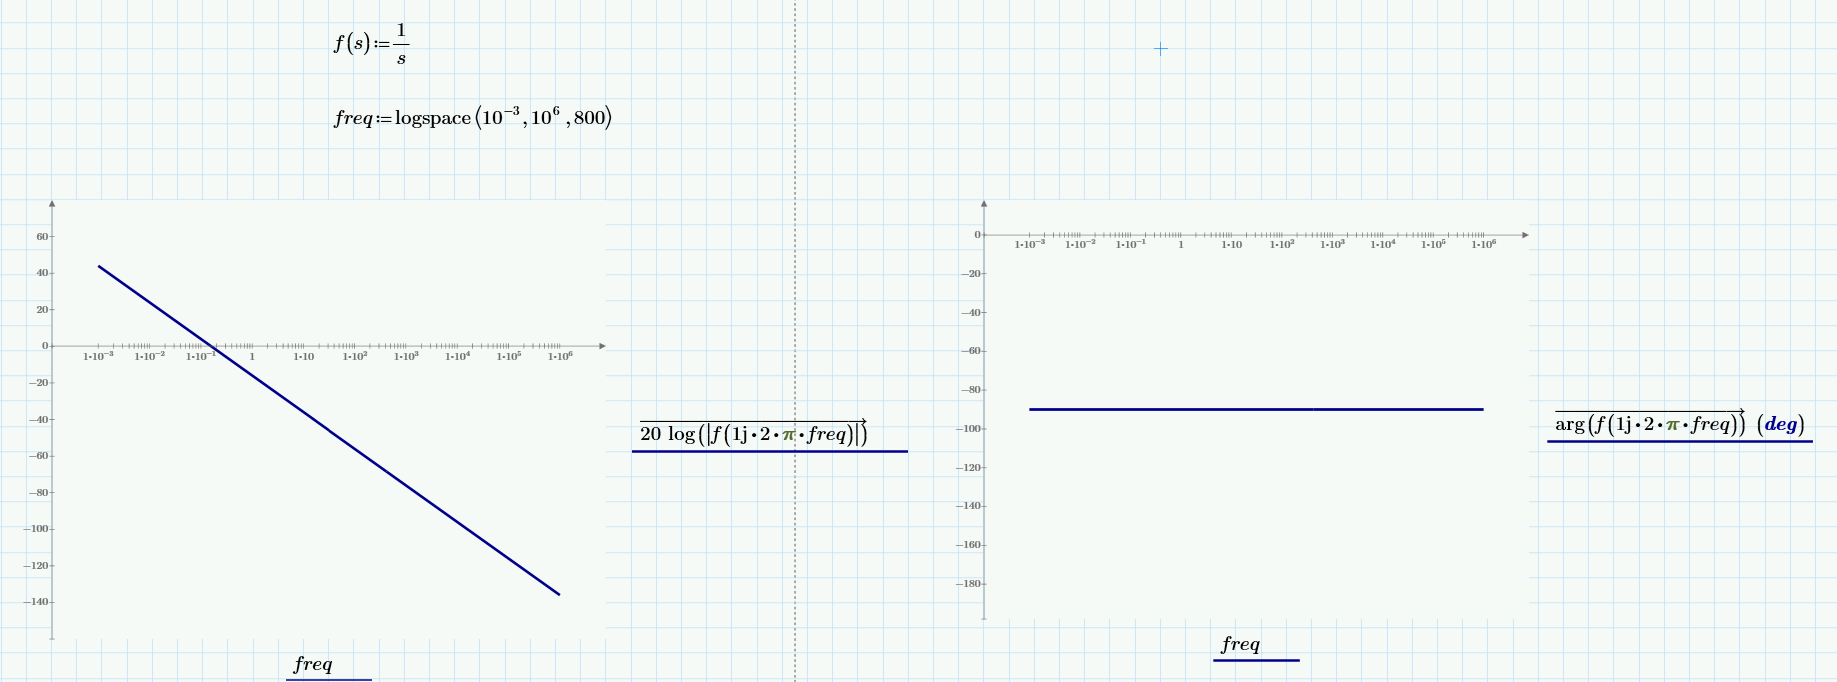Select the freq logspace definition region
Viewport: 1837px width, 682px height.
472,118
